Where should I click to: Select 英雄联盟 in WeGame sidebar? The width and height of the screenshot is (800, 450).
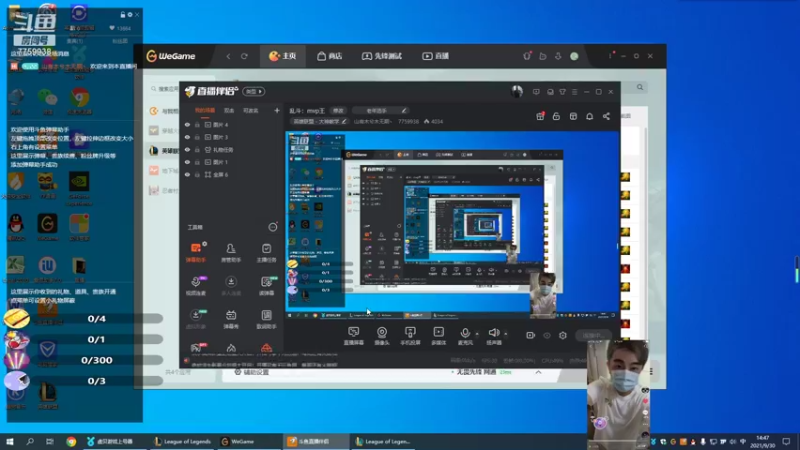(163, 151)
